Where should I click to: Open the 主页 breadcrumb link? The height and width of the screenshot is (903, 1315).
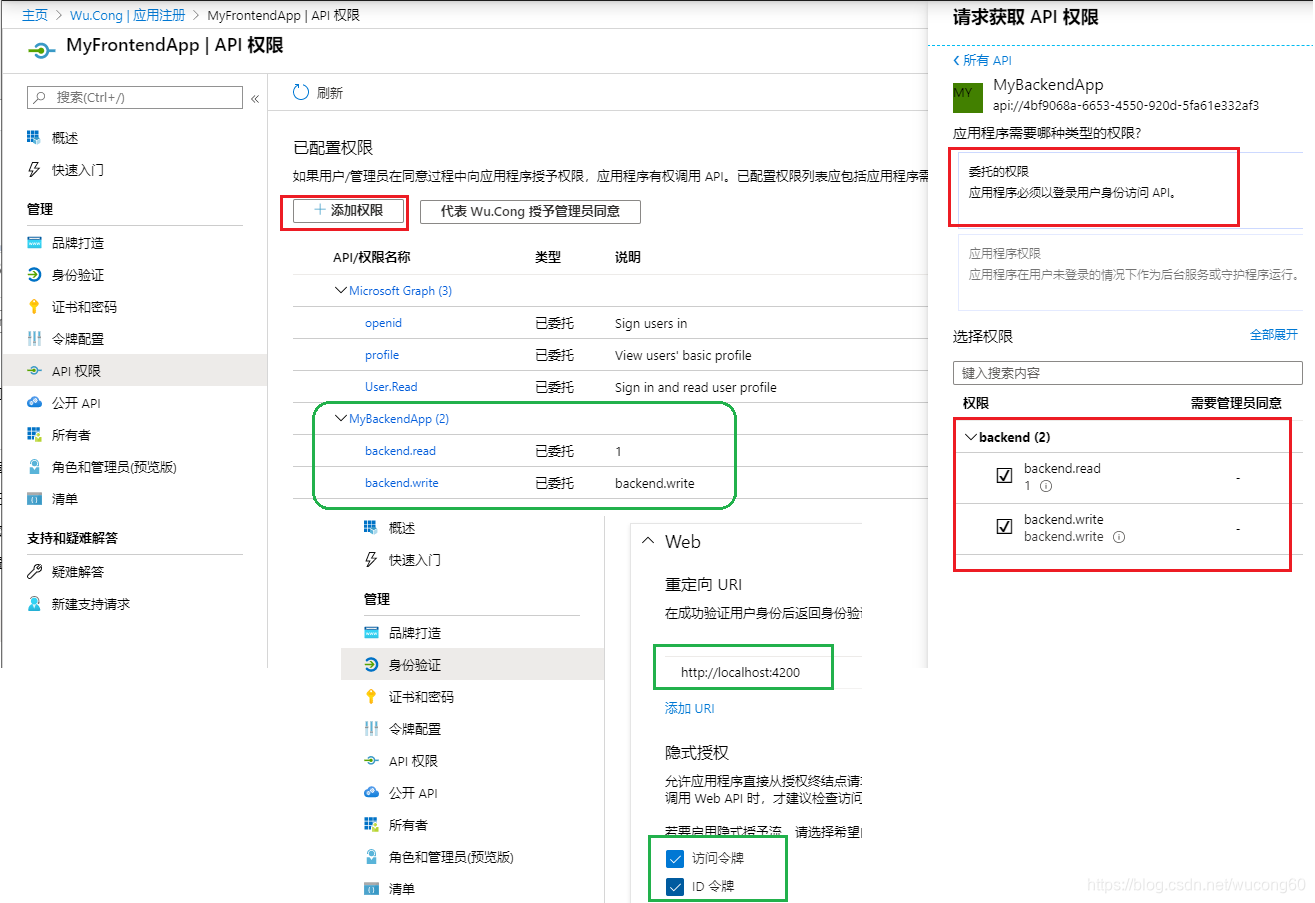tap(35, 15)
